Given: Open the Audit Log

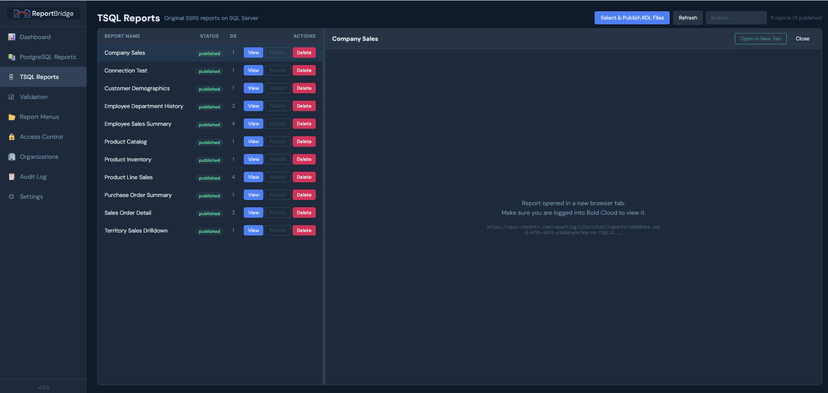Looking at the screenshot, I should pos(43,177).
